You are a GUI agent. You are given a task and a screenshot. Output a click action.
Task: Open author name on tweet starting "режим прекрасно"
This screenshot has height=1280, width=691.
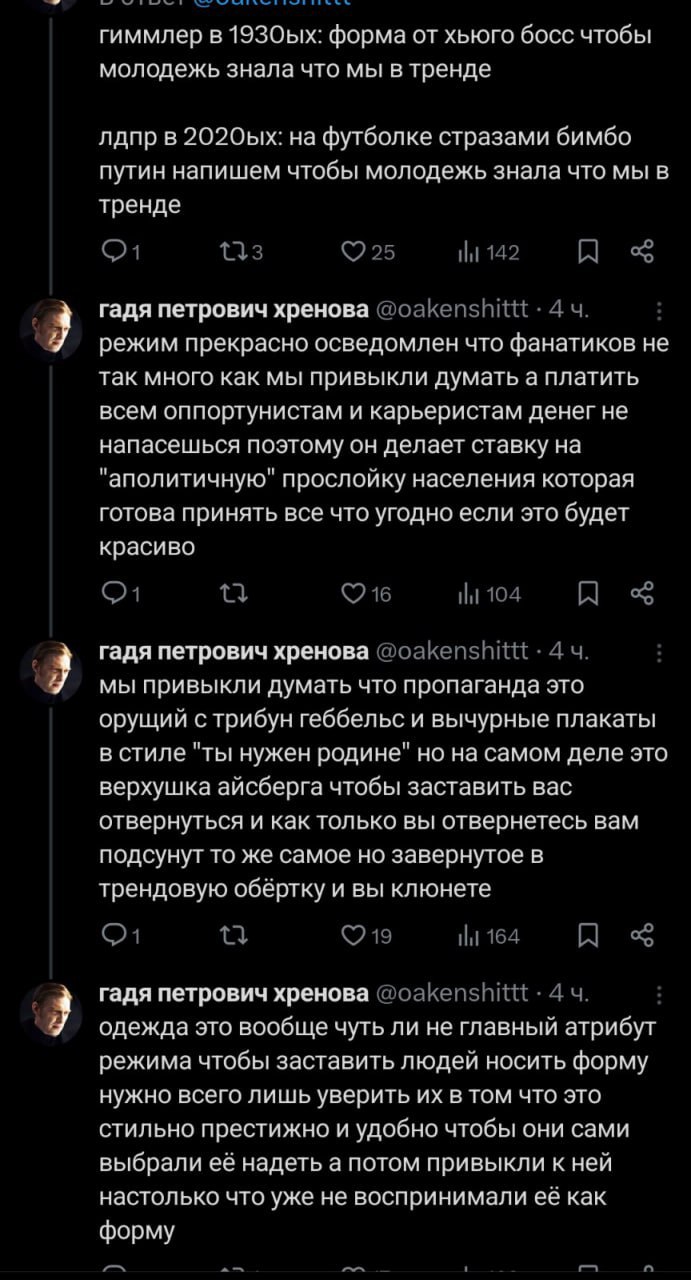point(234,308)
